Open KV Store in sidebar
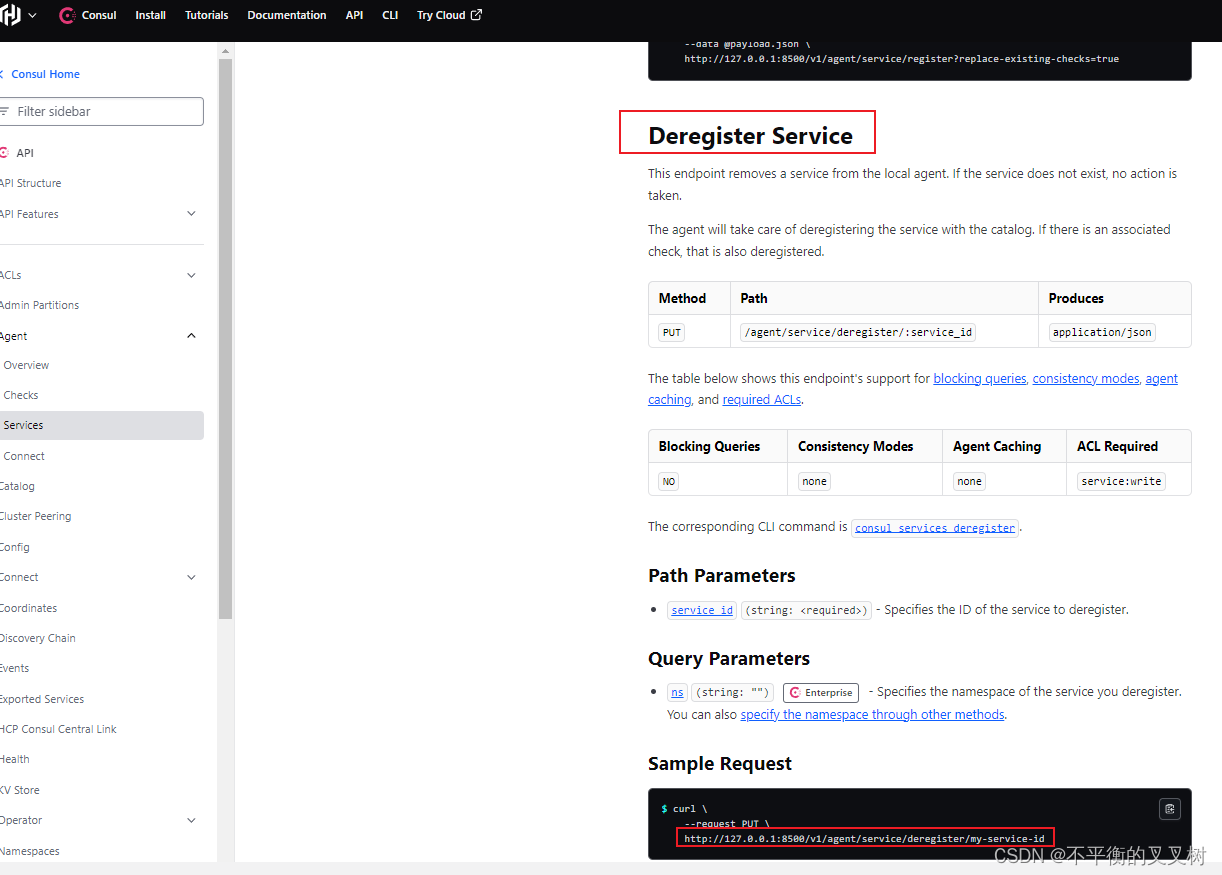 [20, 790]
